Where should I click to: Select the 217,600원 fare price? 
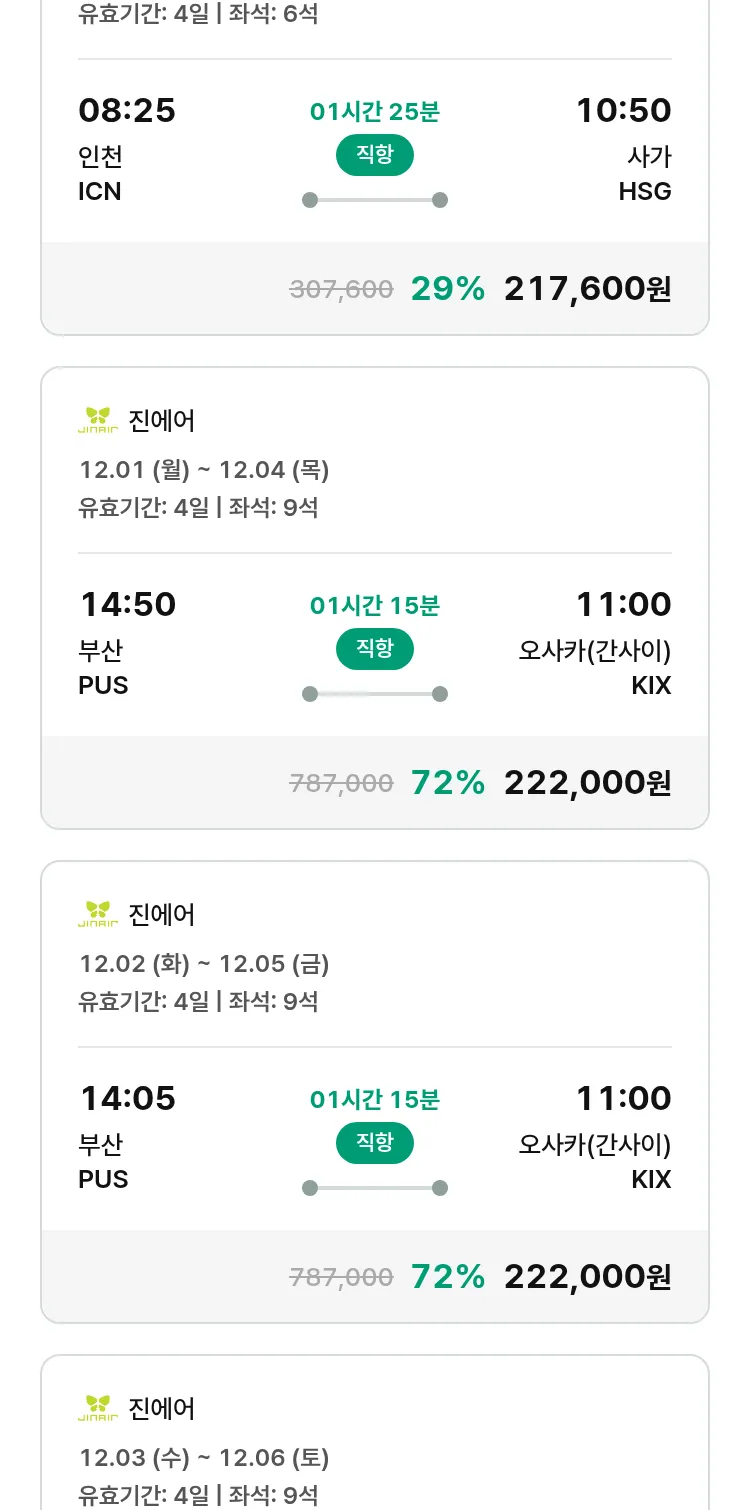[587, 289]
